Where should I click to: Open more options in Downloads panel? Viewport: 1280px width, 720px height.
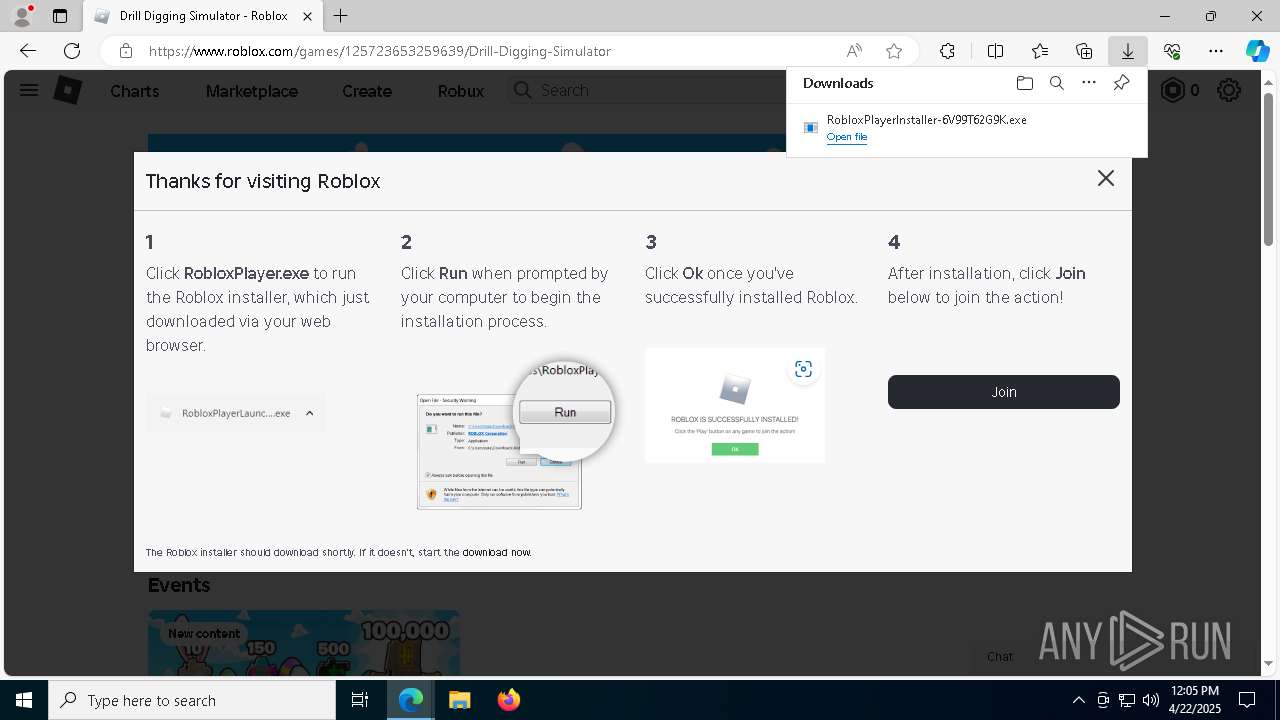pos(1089,83)
